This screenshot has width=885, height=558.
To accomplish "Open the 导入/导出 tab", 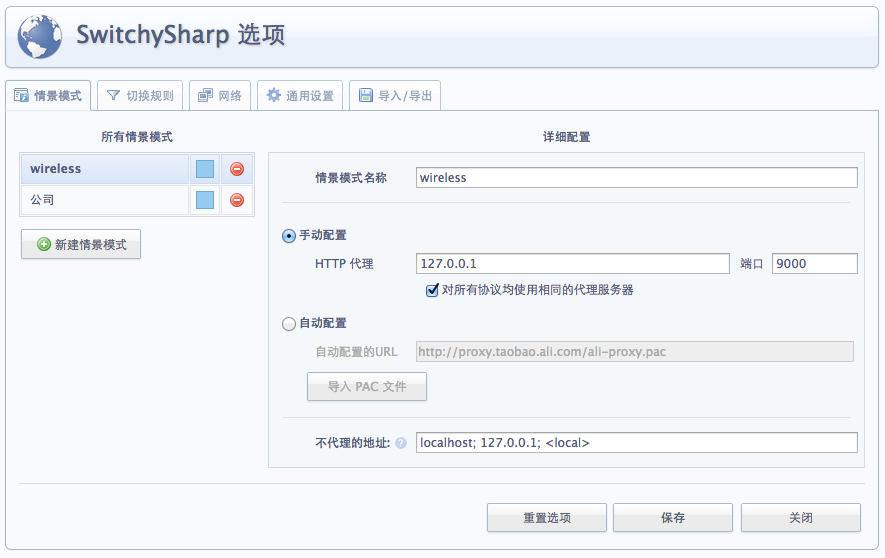I will click(395, 95).
